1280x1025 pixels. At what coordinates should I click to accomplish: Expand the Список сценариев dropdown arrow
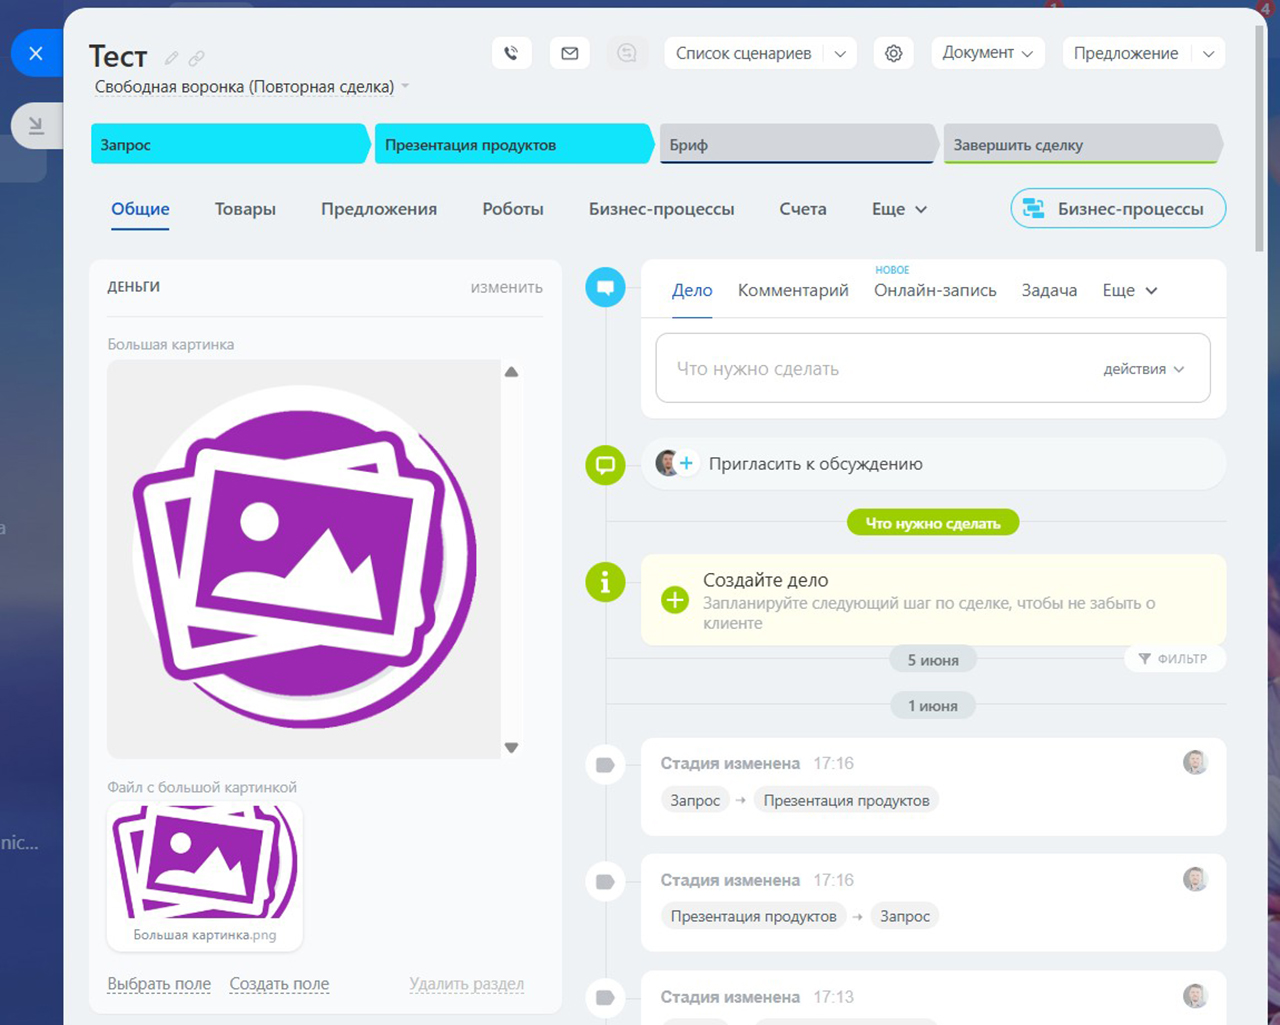[x=840, y=54]
